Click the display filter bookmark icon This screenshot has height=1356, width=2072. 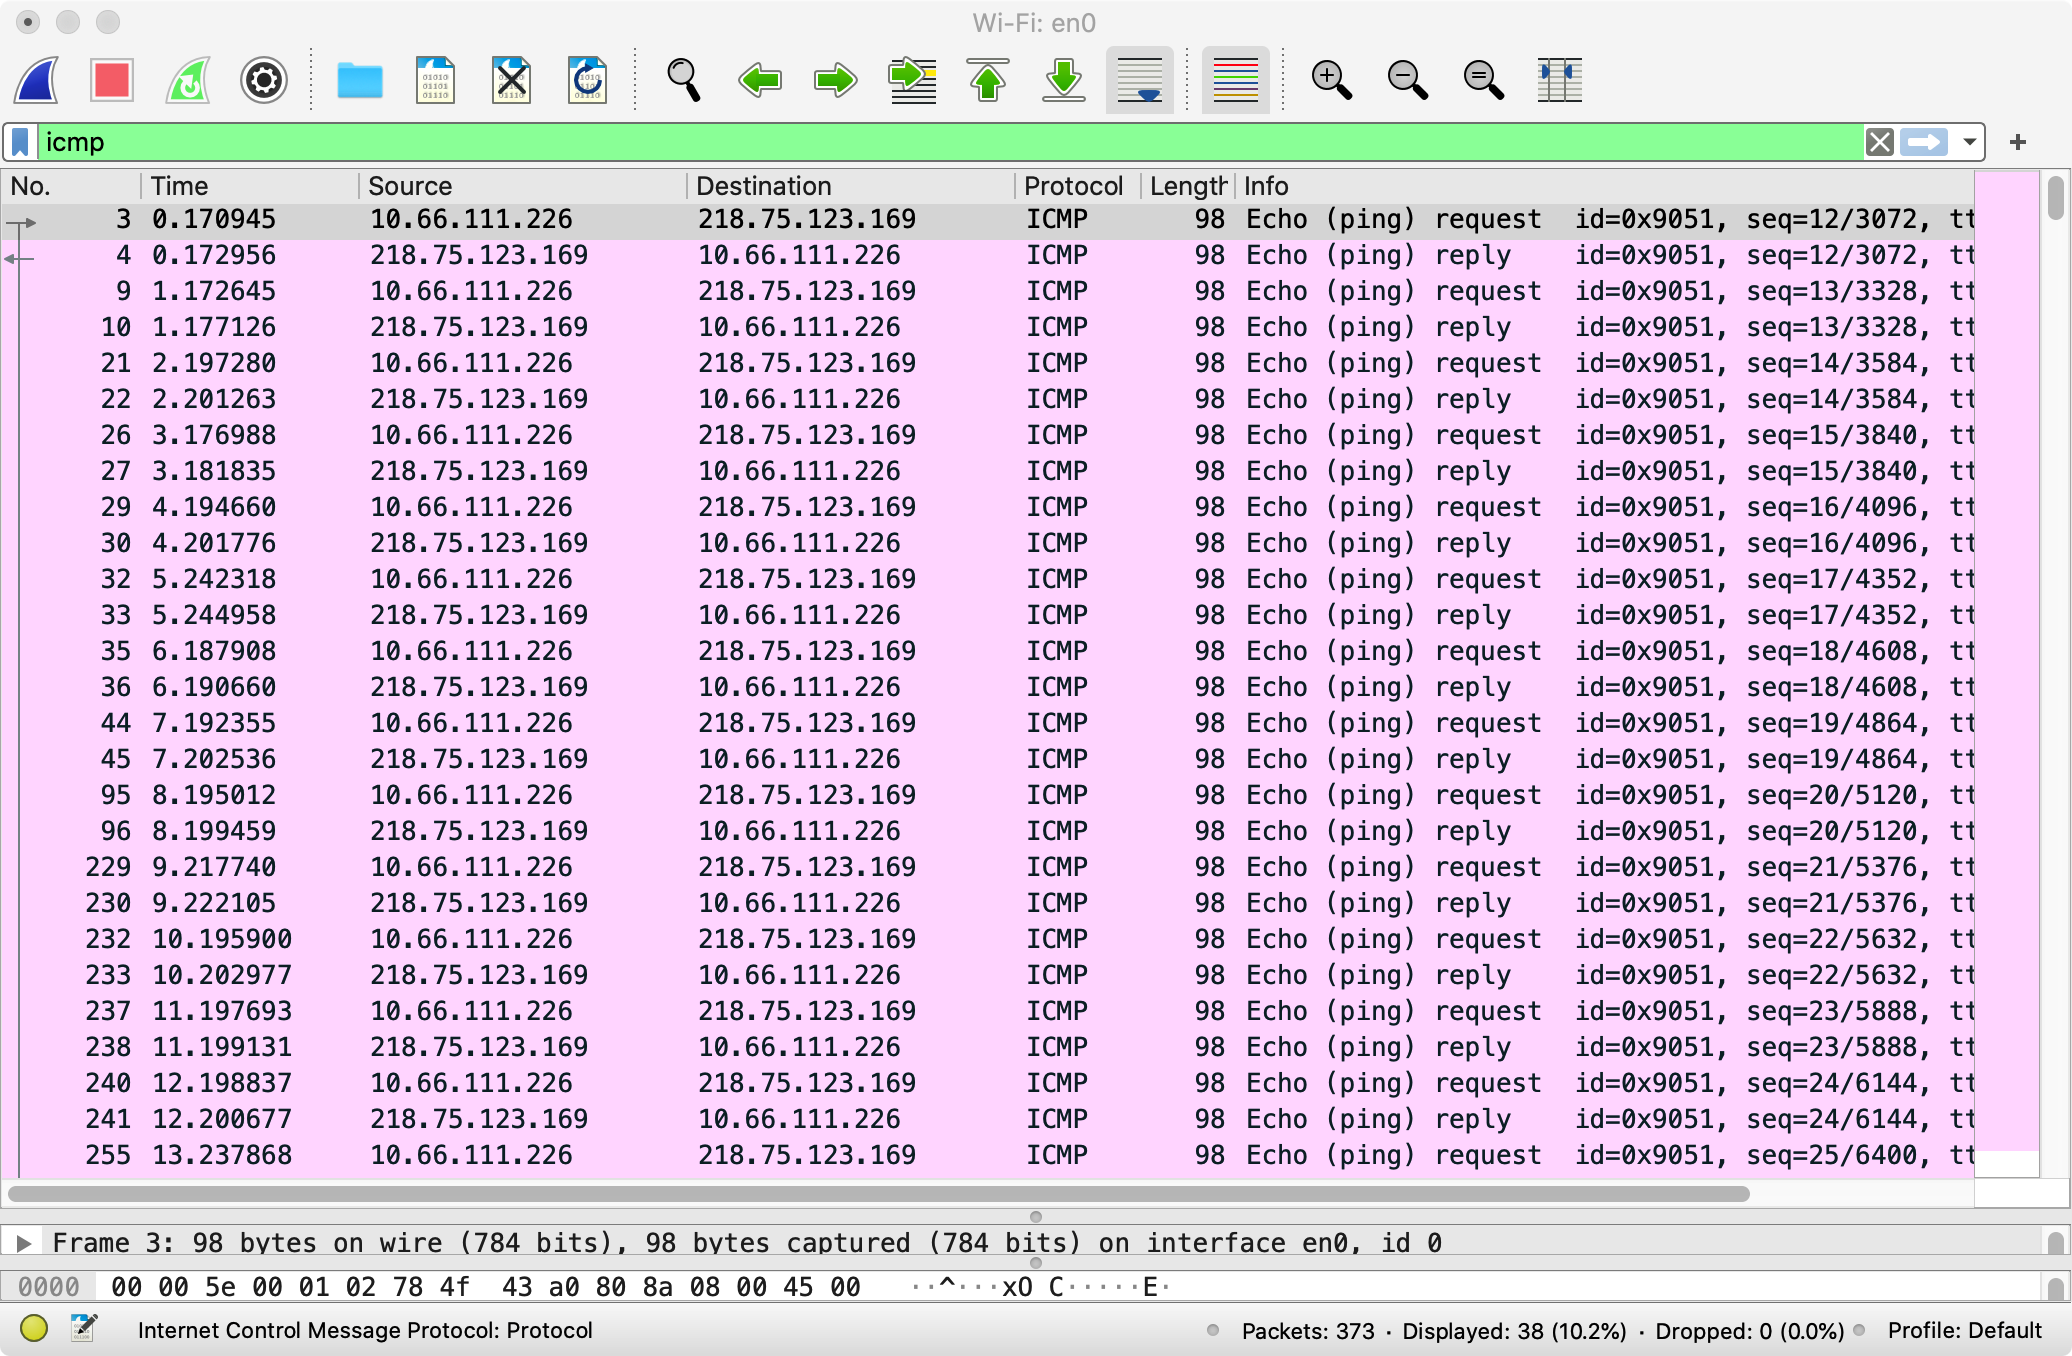[x=20, y=142]
